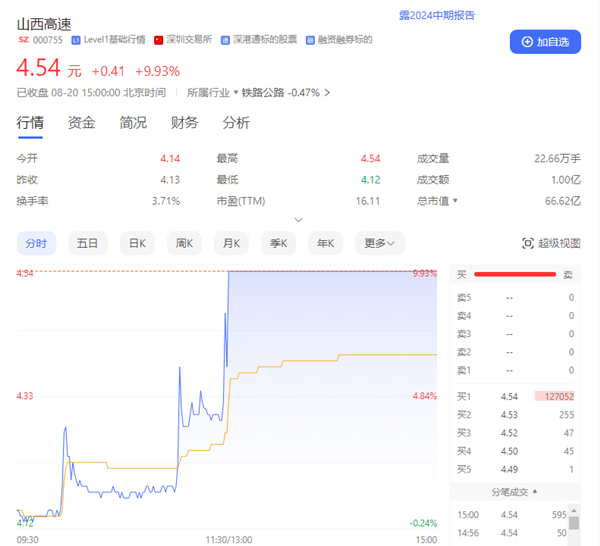Viewport: 600px width, 546px height.
Task: Click the SZ market badge beside 000755
Action: (x=23, y=39)
